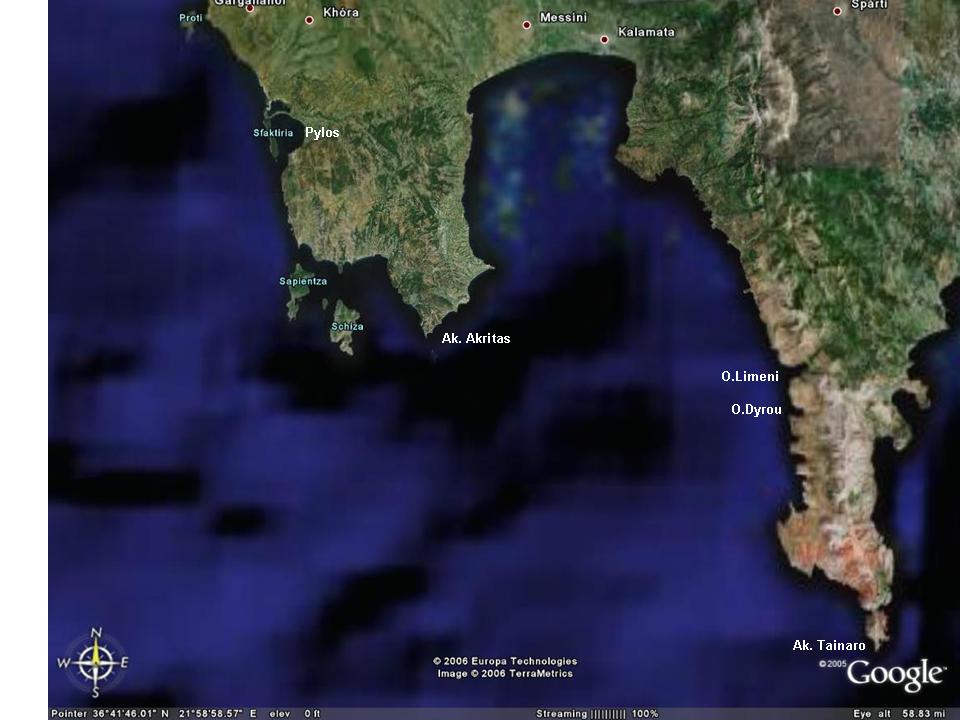Click the Proti island label
The height and width of the screenshot is (720, 960).
[x=190, y=18]
